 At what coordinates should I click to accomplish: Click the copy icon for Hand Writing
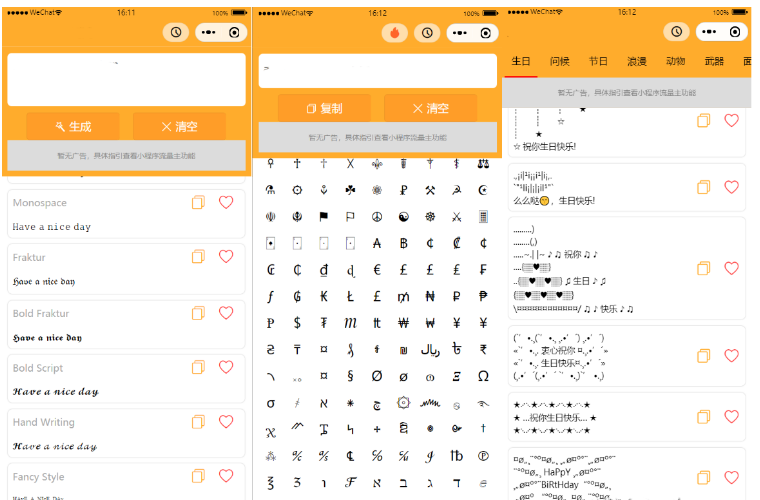tap(198, 422)
